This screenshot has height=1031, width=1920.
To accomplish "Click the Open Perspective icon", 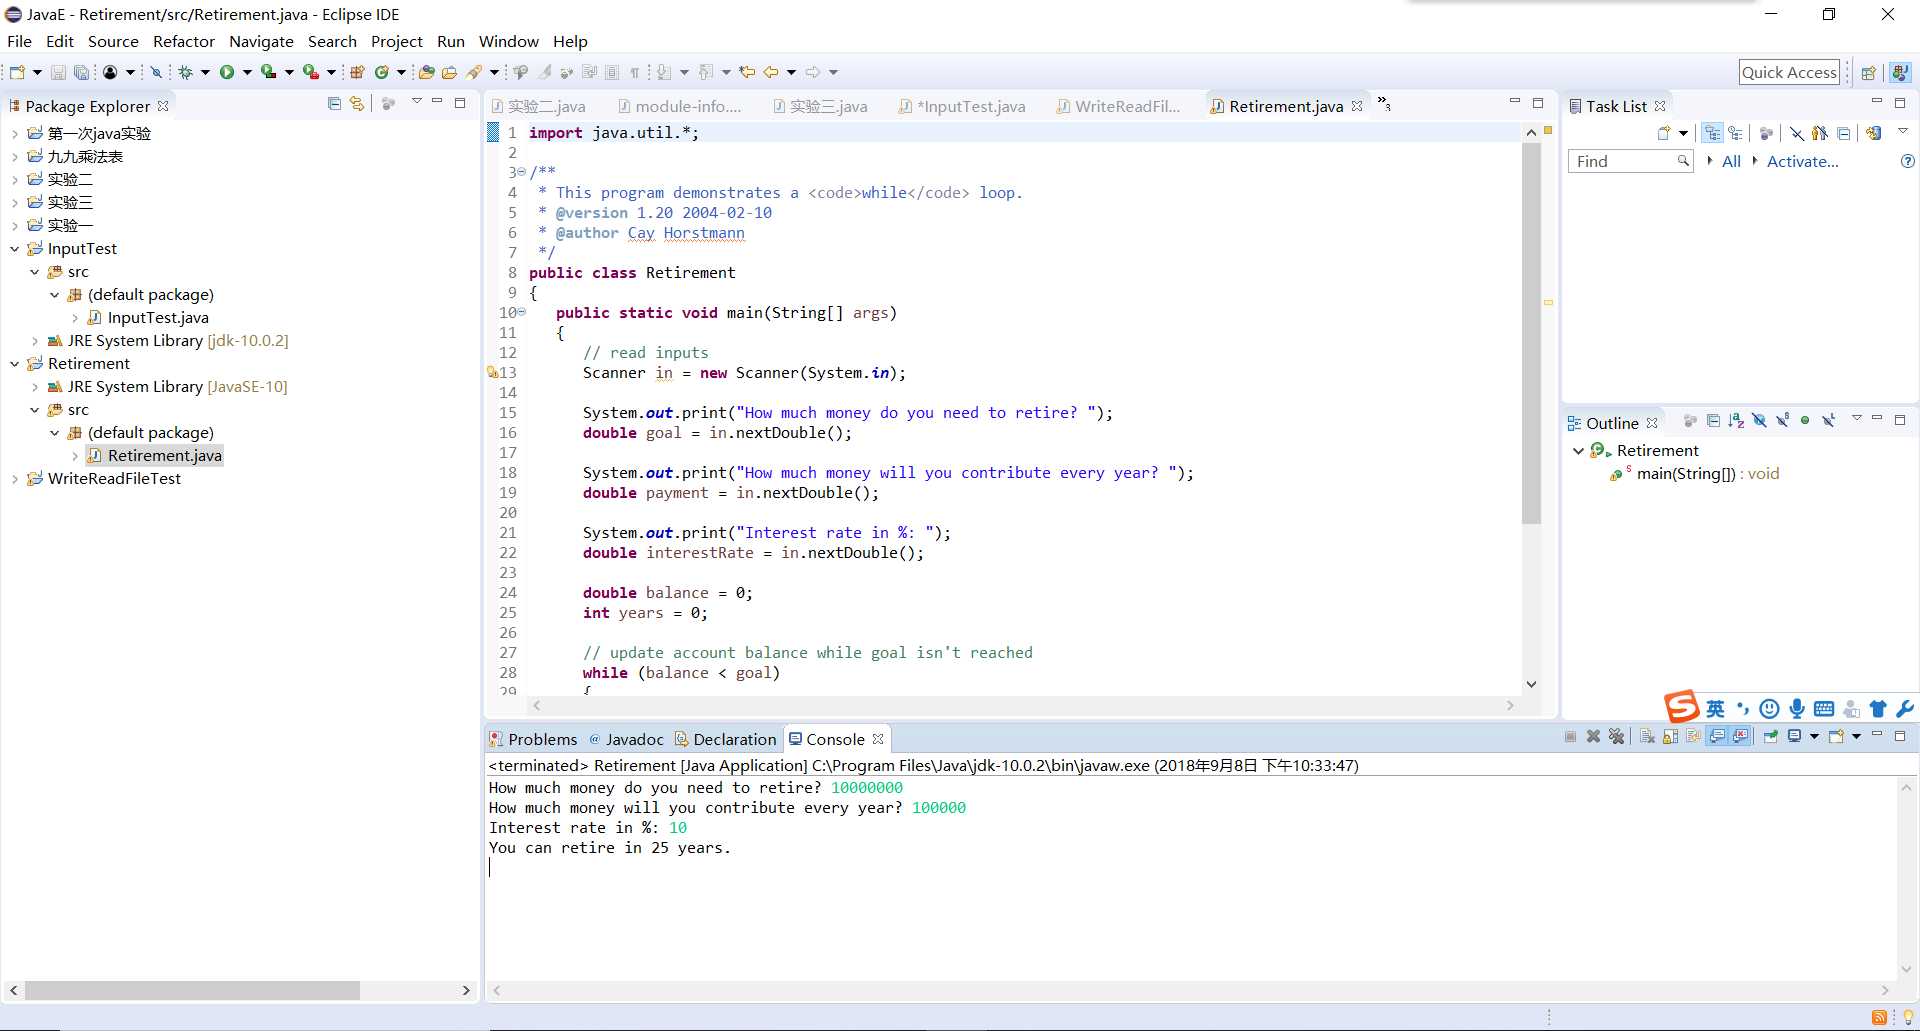I will pos(1867,72).
